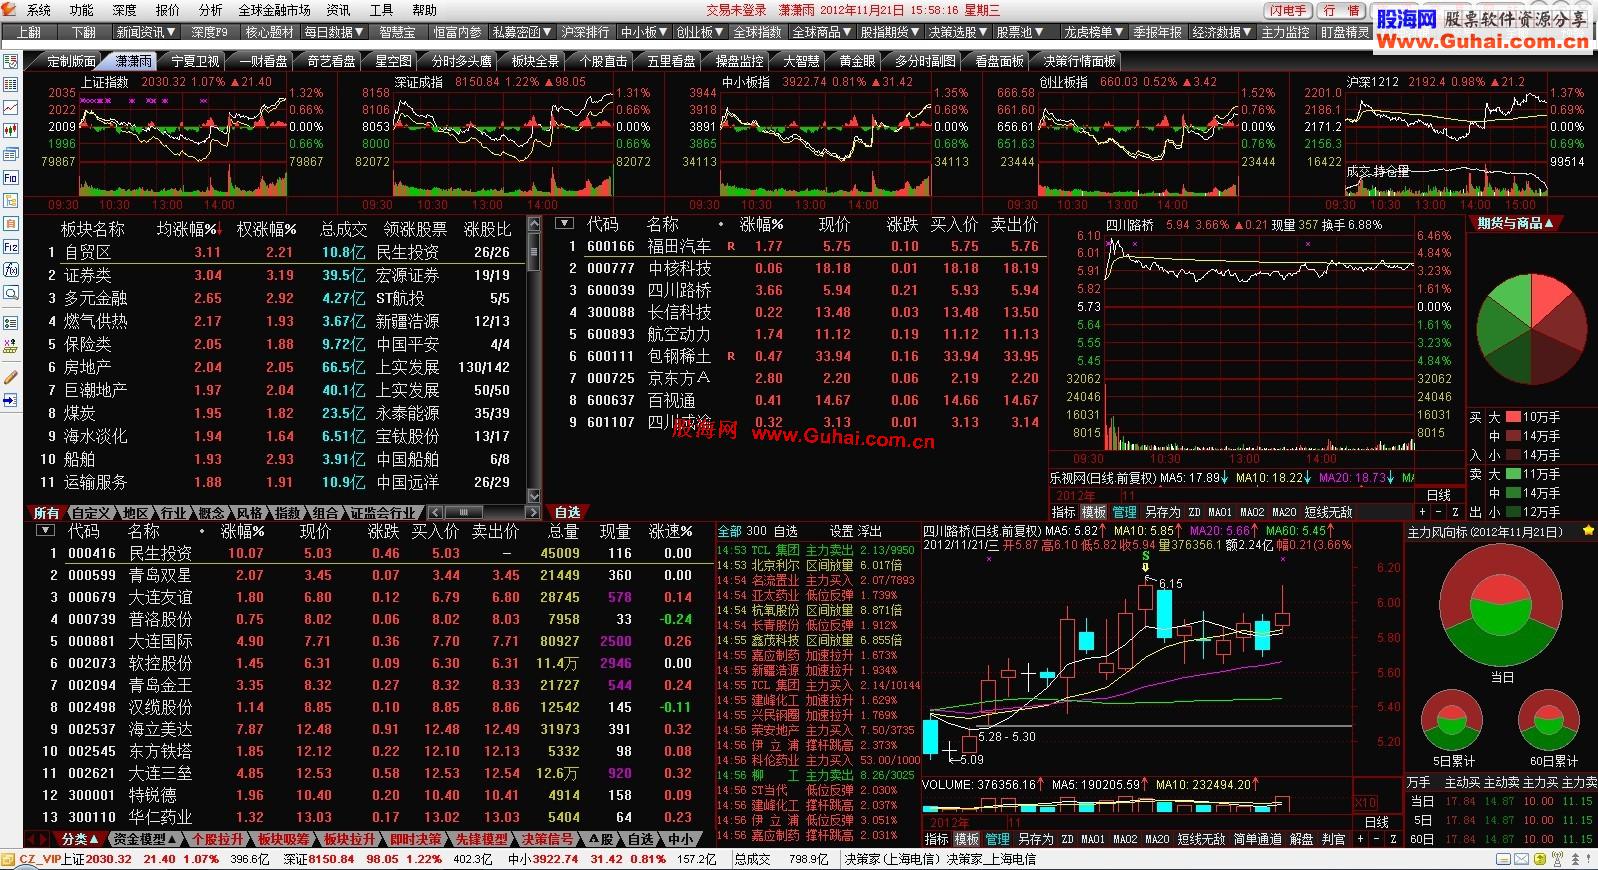Open the 创业板 dropdown

[700, 32]
